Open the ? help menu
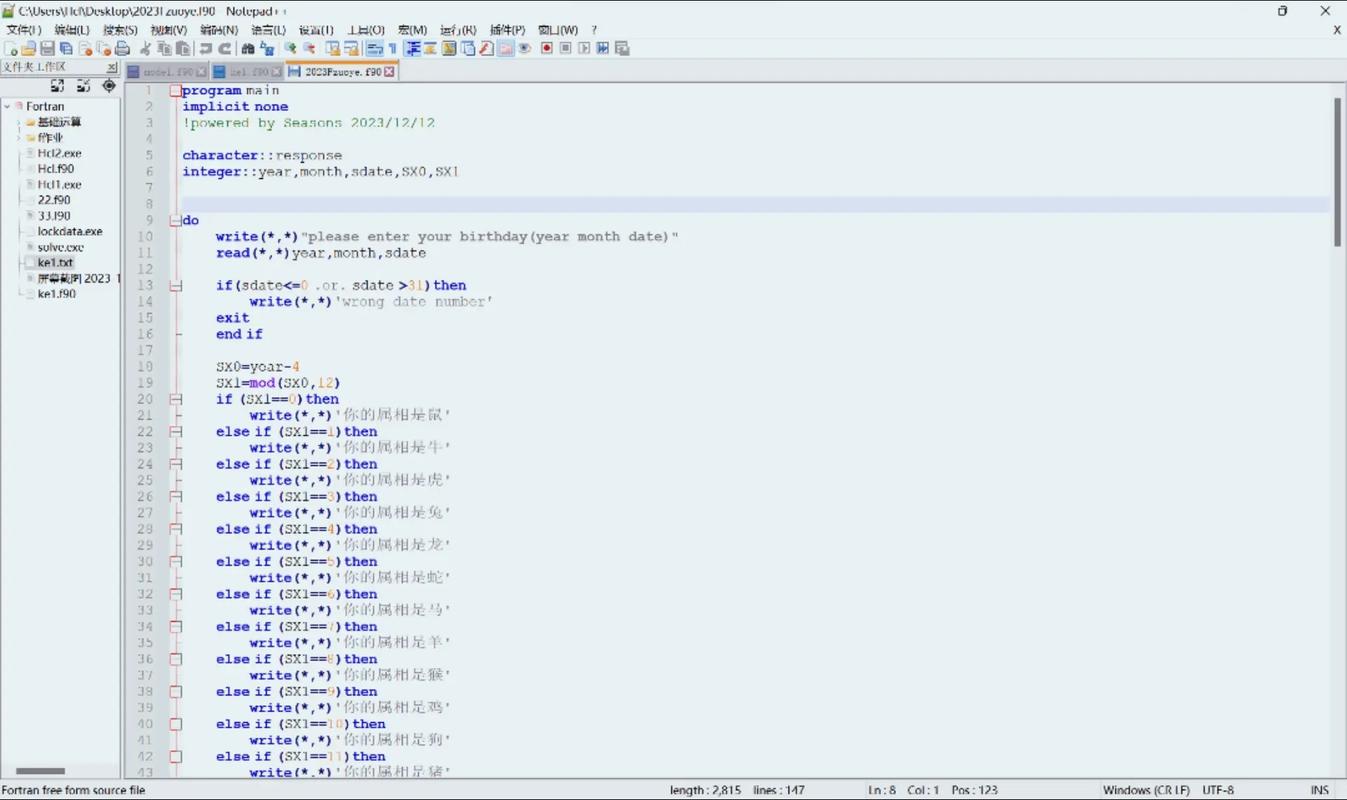The height and width of the screenshot is (800, 1347). click(594, 30)
